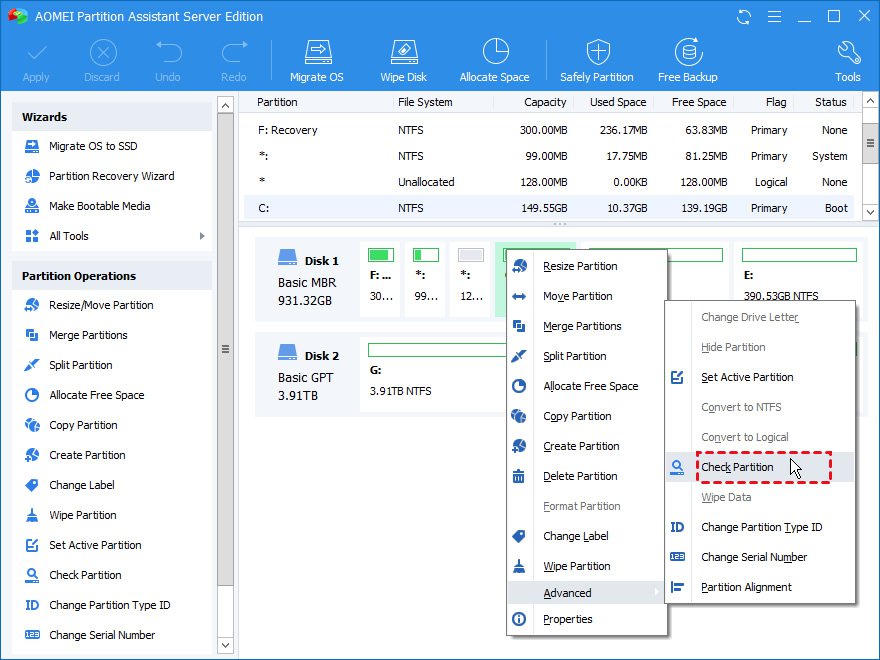Select Create Partition in context menu
Image resolution: width=880 pixels, height=660 pixels.
(x=587, y=446)
